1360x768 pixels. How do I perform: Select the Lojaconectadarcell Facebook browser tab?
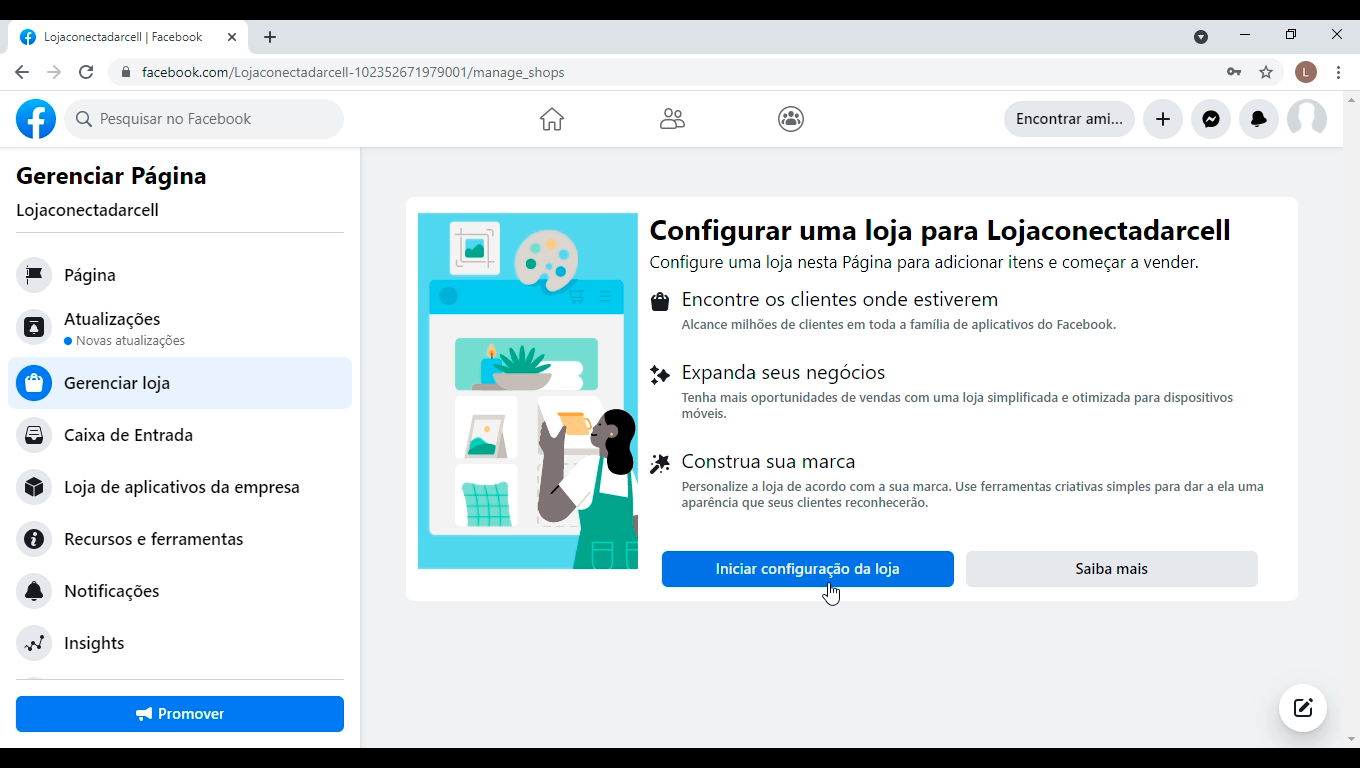coord(128,37)
